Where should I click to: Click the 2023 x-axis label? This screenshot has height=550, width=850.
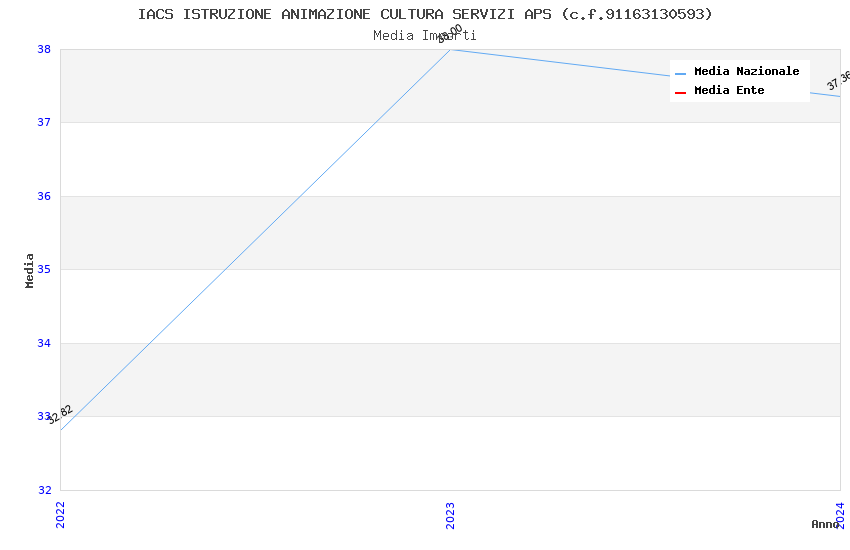click(x=450, y=515)
